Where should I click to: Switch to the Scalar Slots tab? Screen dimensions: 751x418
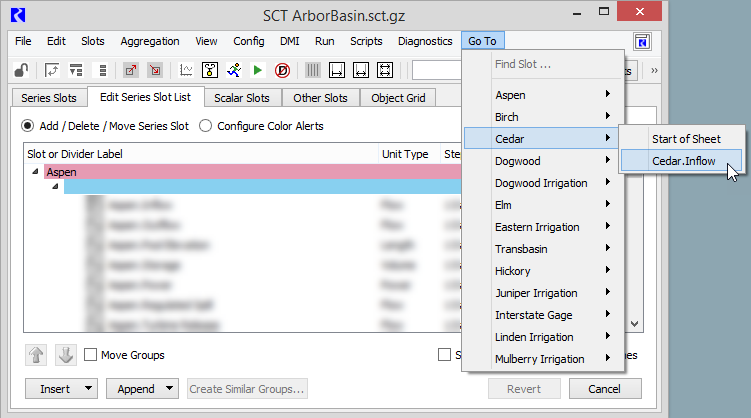click(243, 98)
